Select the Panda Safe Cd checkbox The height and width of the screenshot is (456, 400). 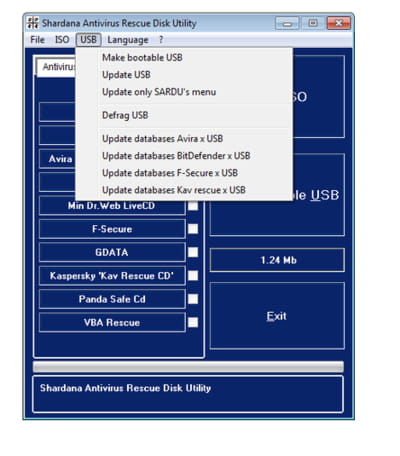(193, 299)
